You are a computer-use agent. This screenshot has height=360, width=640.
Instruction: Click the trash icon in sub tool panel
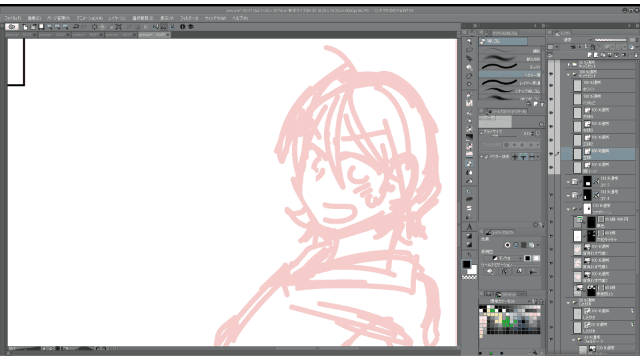(x=542, y=104)
